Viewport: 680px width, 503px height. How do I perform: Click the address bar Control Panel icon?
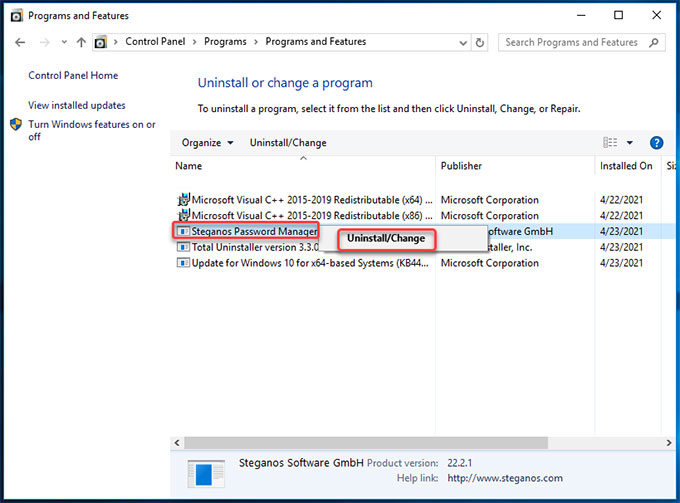[x=101, y=42]
